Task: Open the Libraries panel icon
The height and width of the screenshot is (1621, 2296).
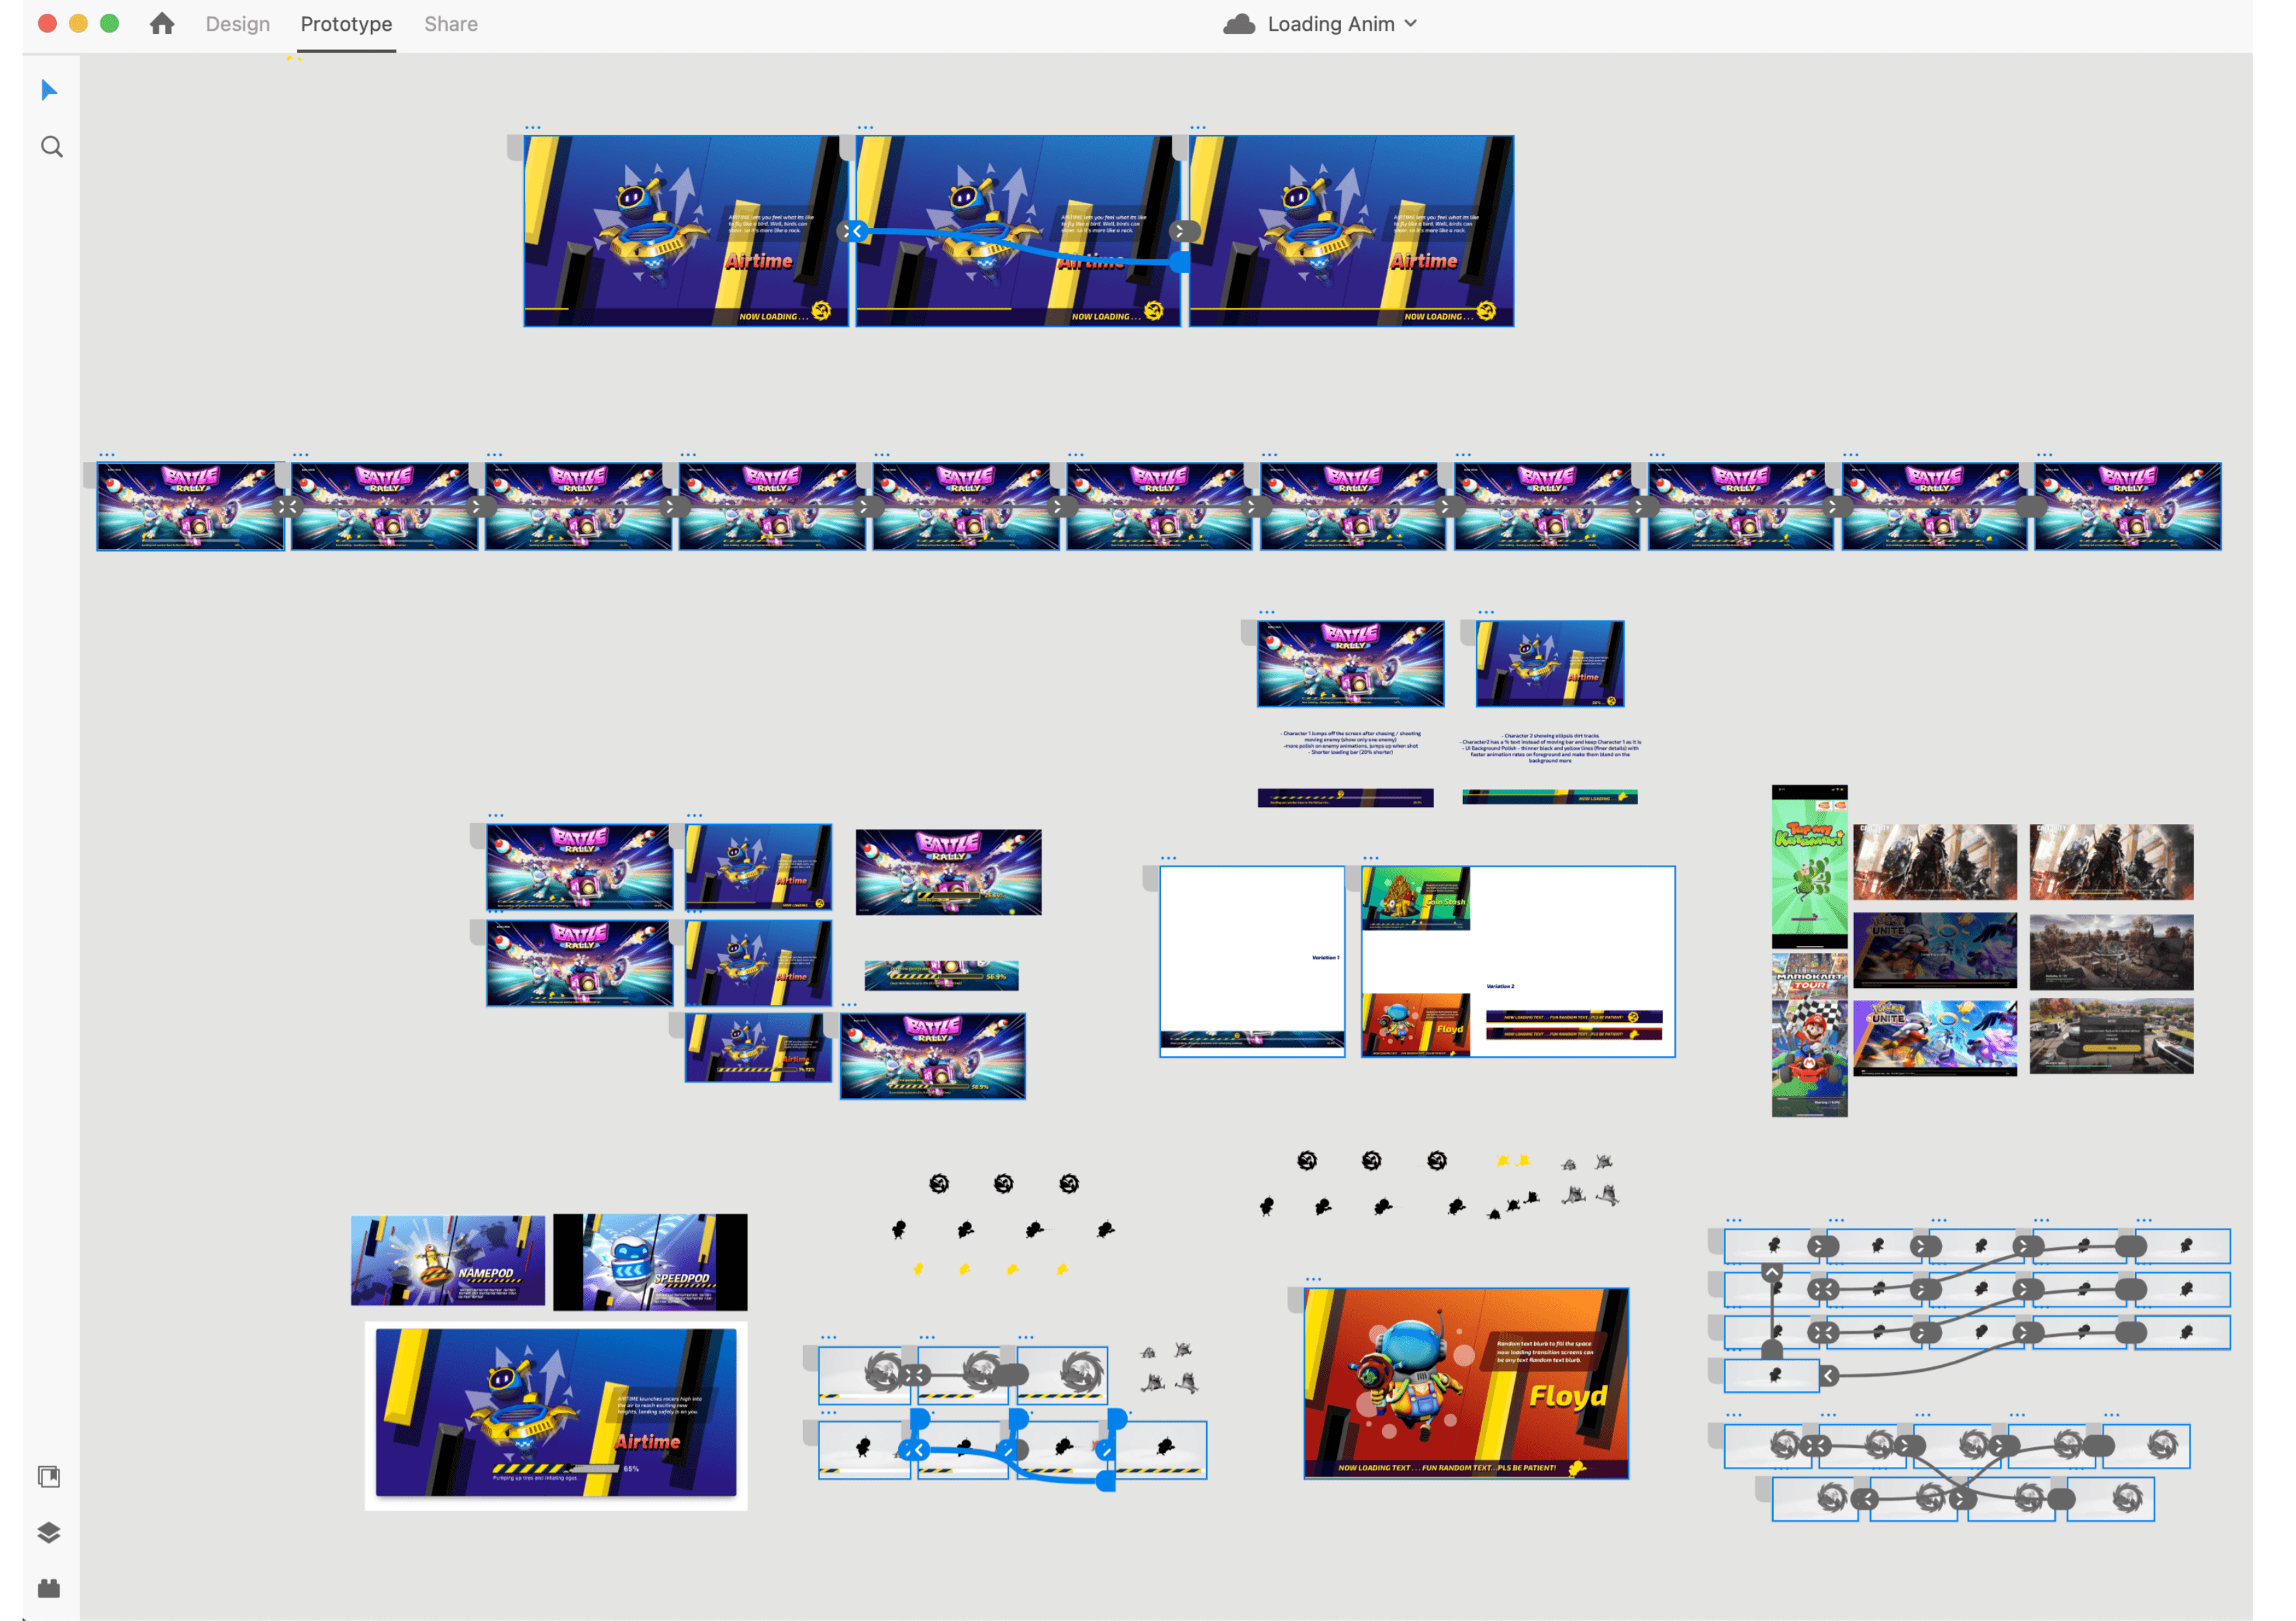Action: coord(49,1476)
